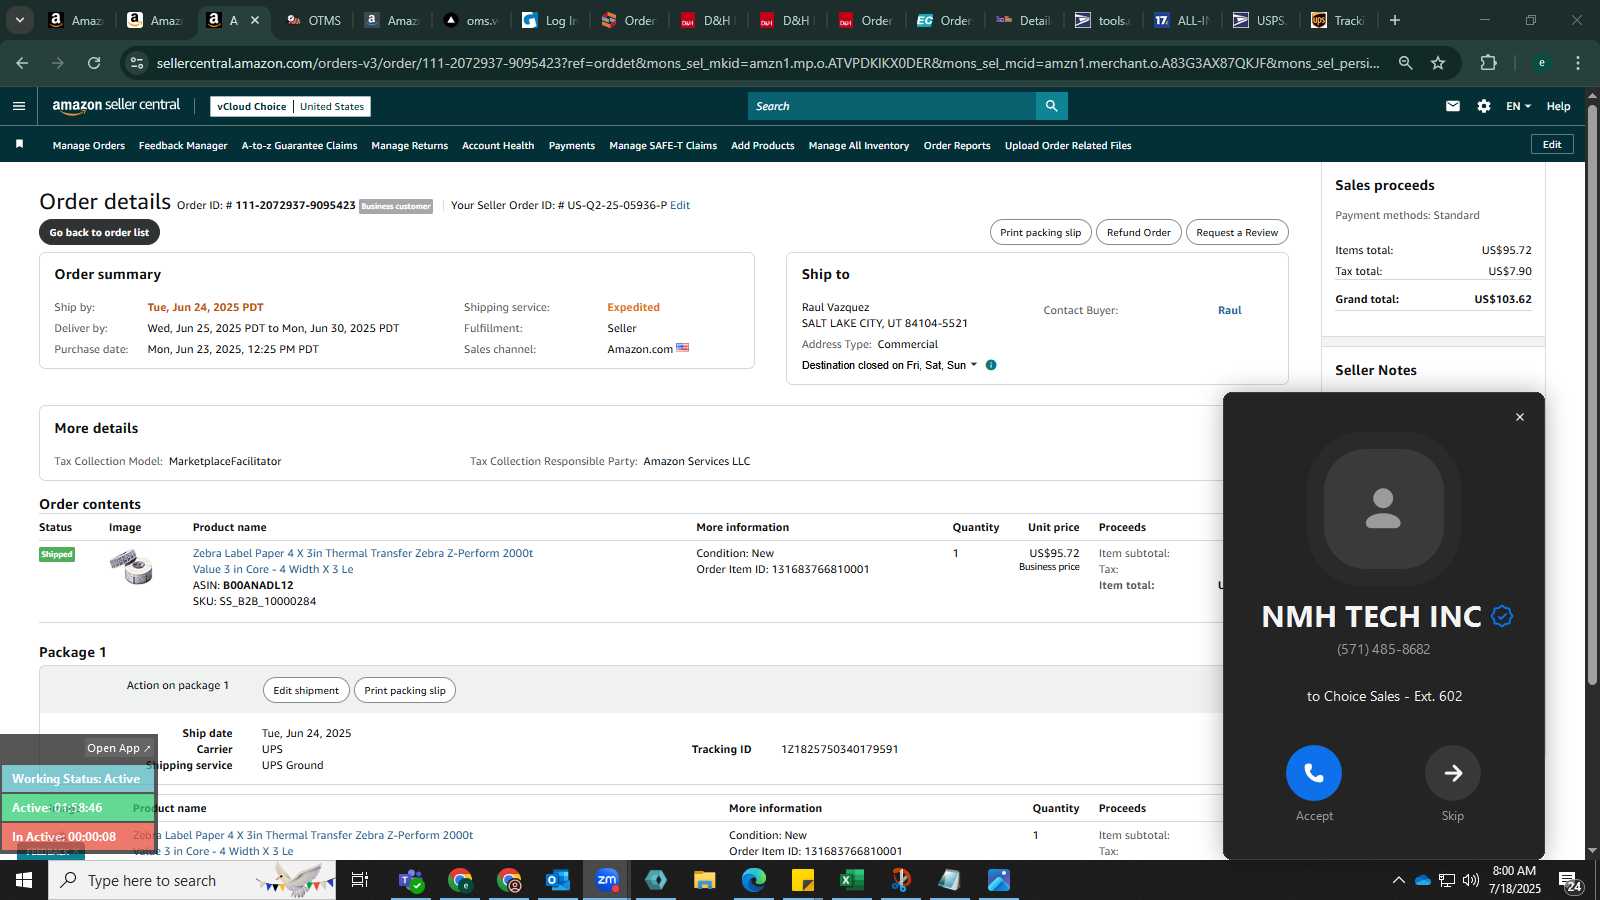Click Edit shipment for package 1
This screenshot has height=900, width=1600.
tap(306, 690)
